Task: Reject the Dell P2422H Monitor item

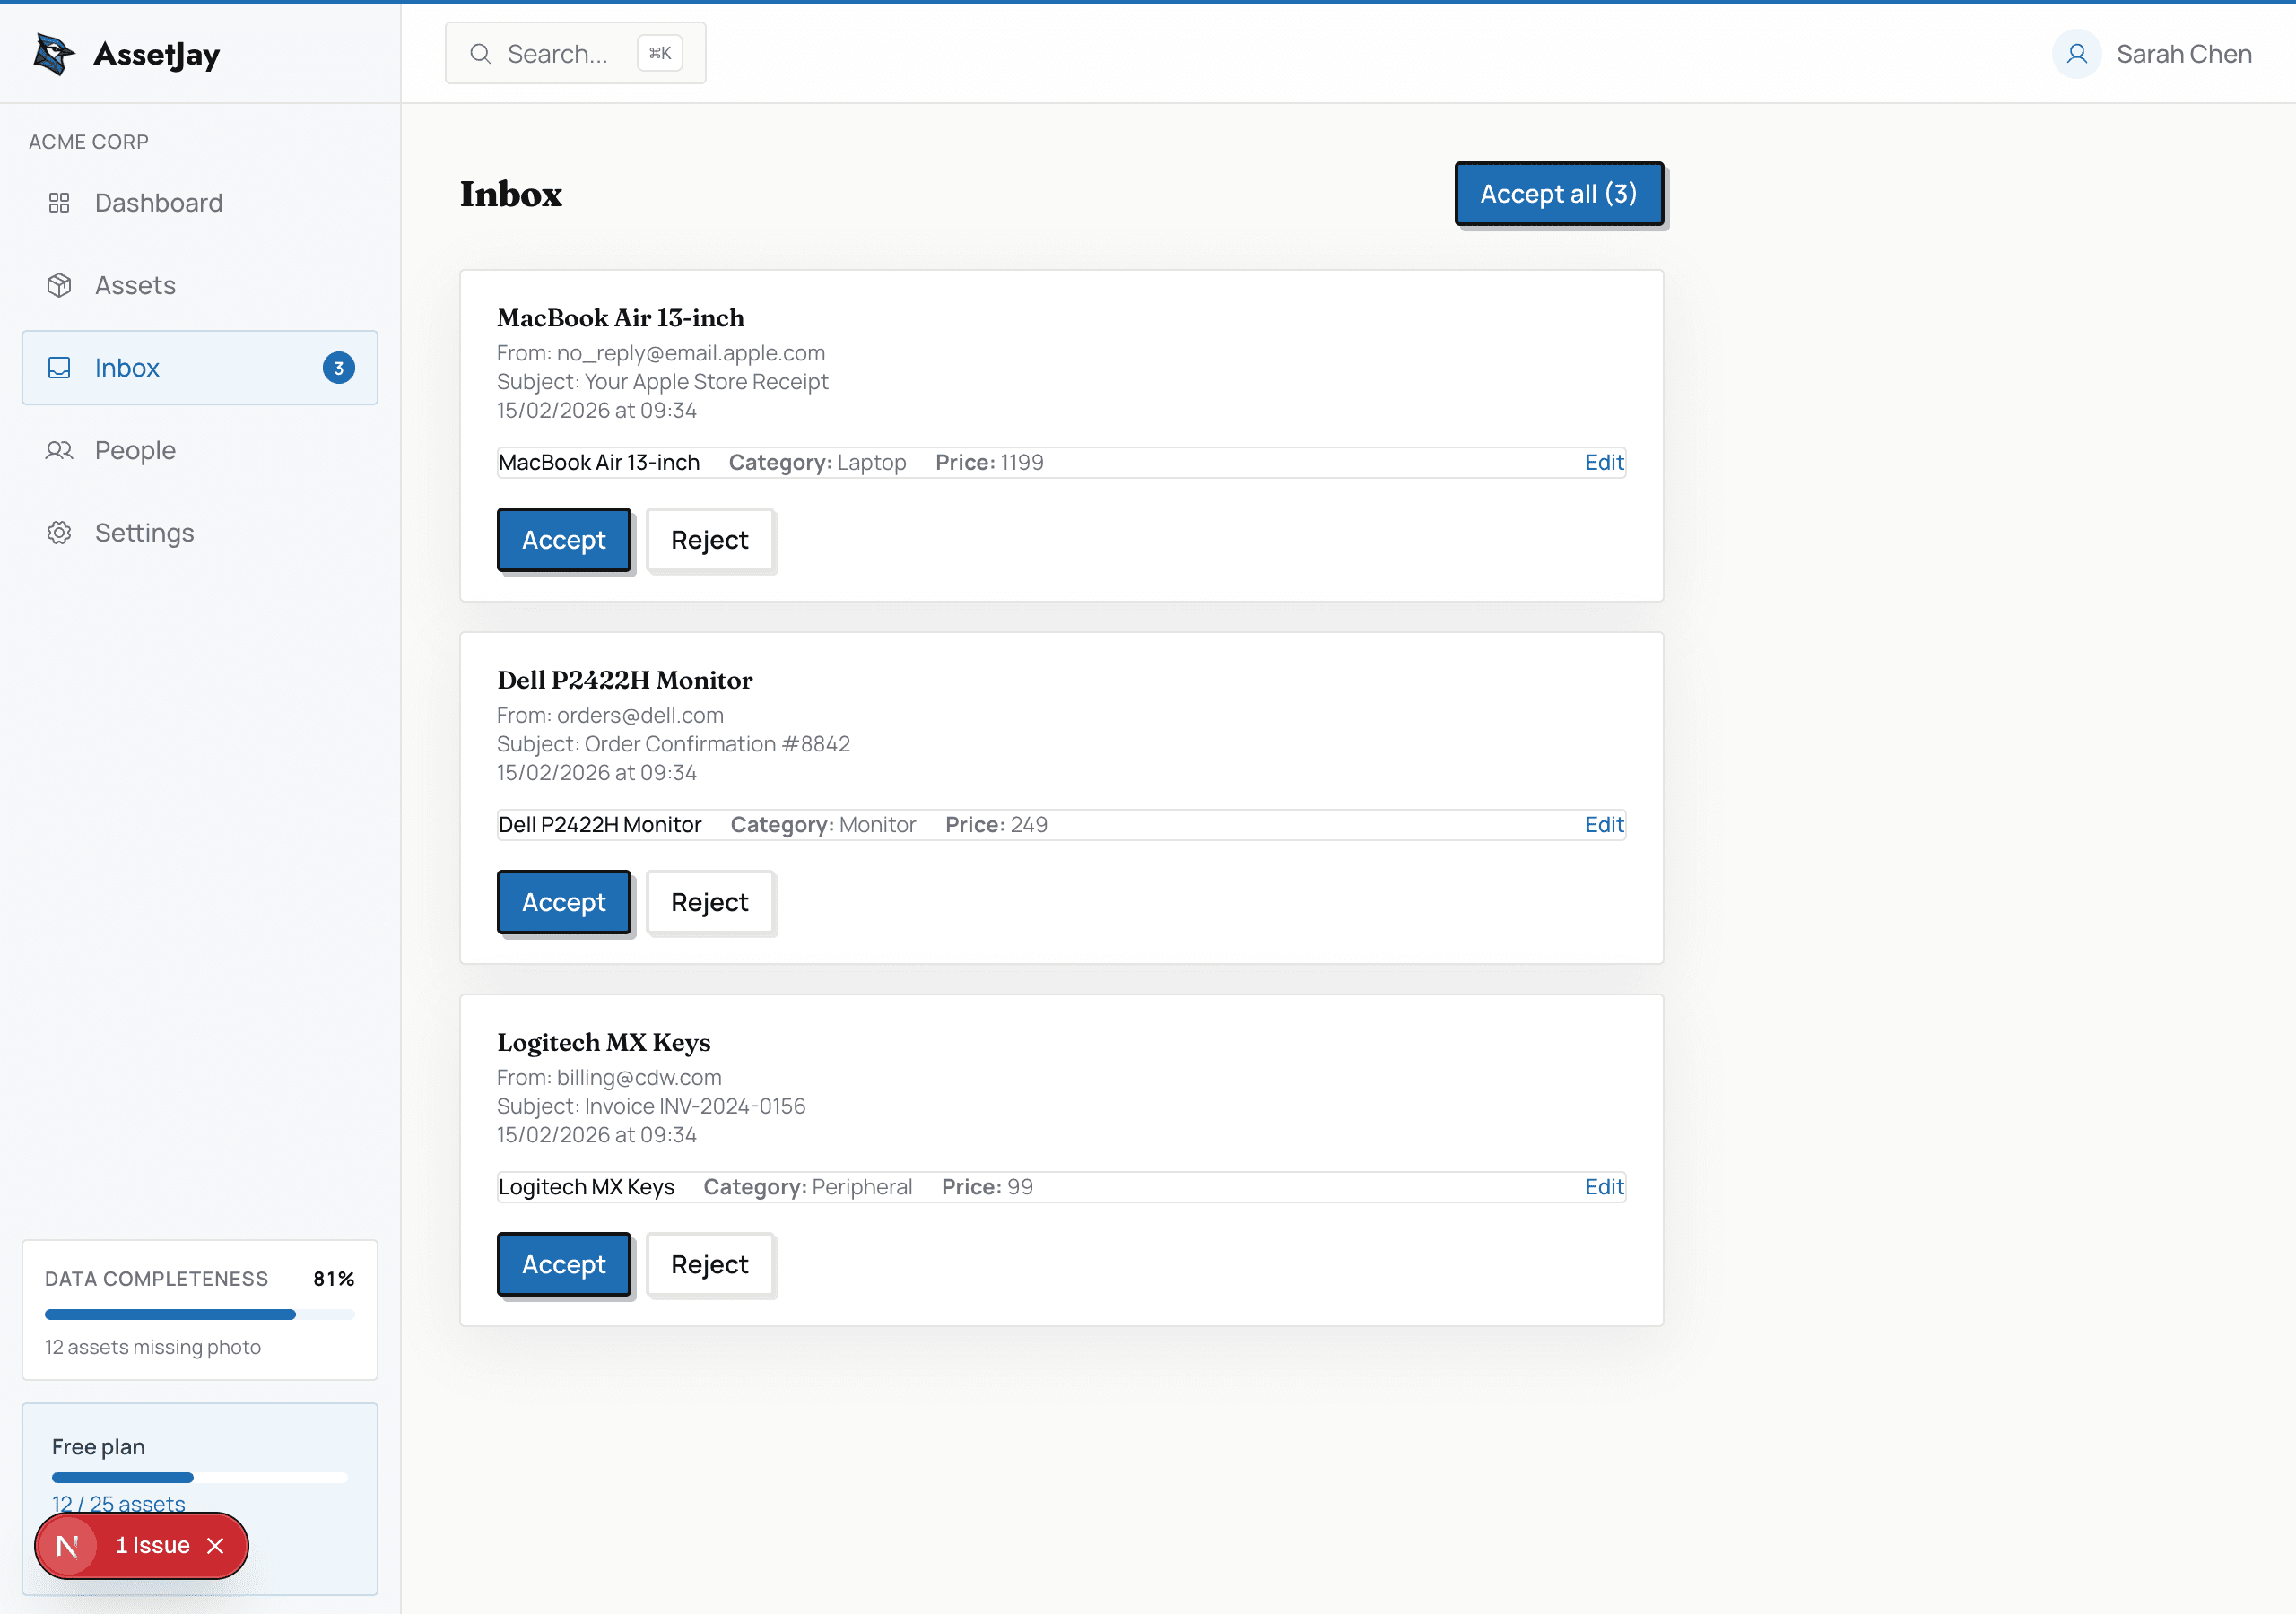Action: click(710, 902)
